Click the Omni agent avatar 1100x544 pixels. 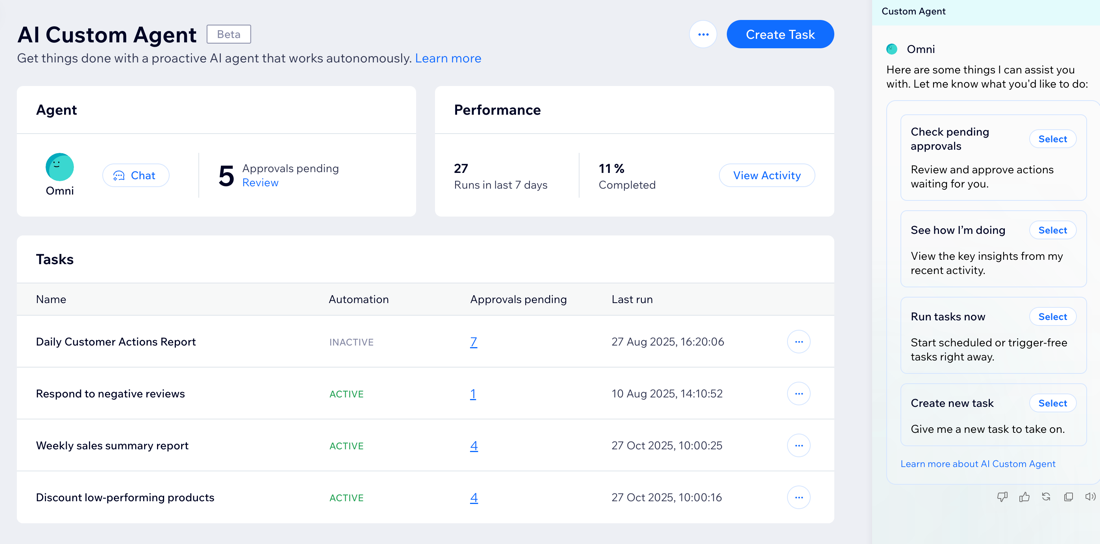click(60, 167)
